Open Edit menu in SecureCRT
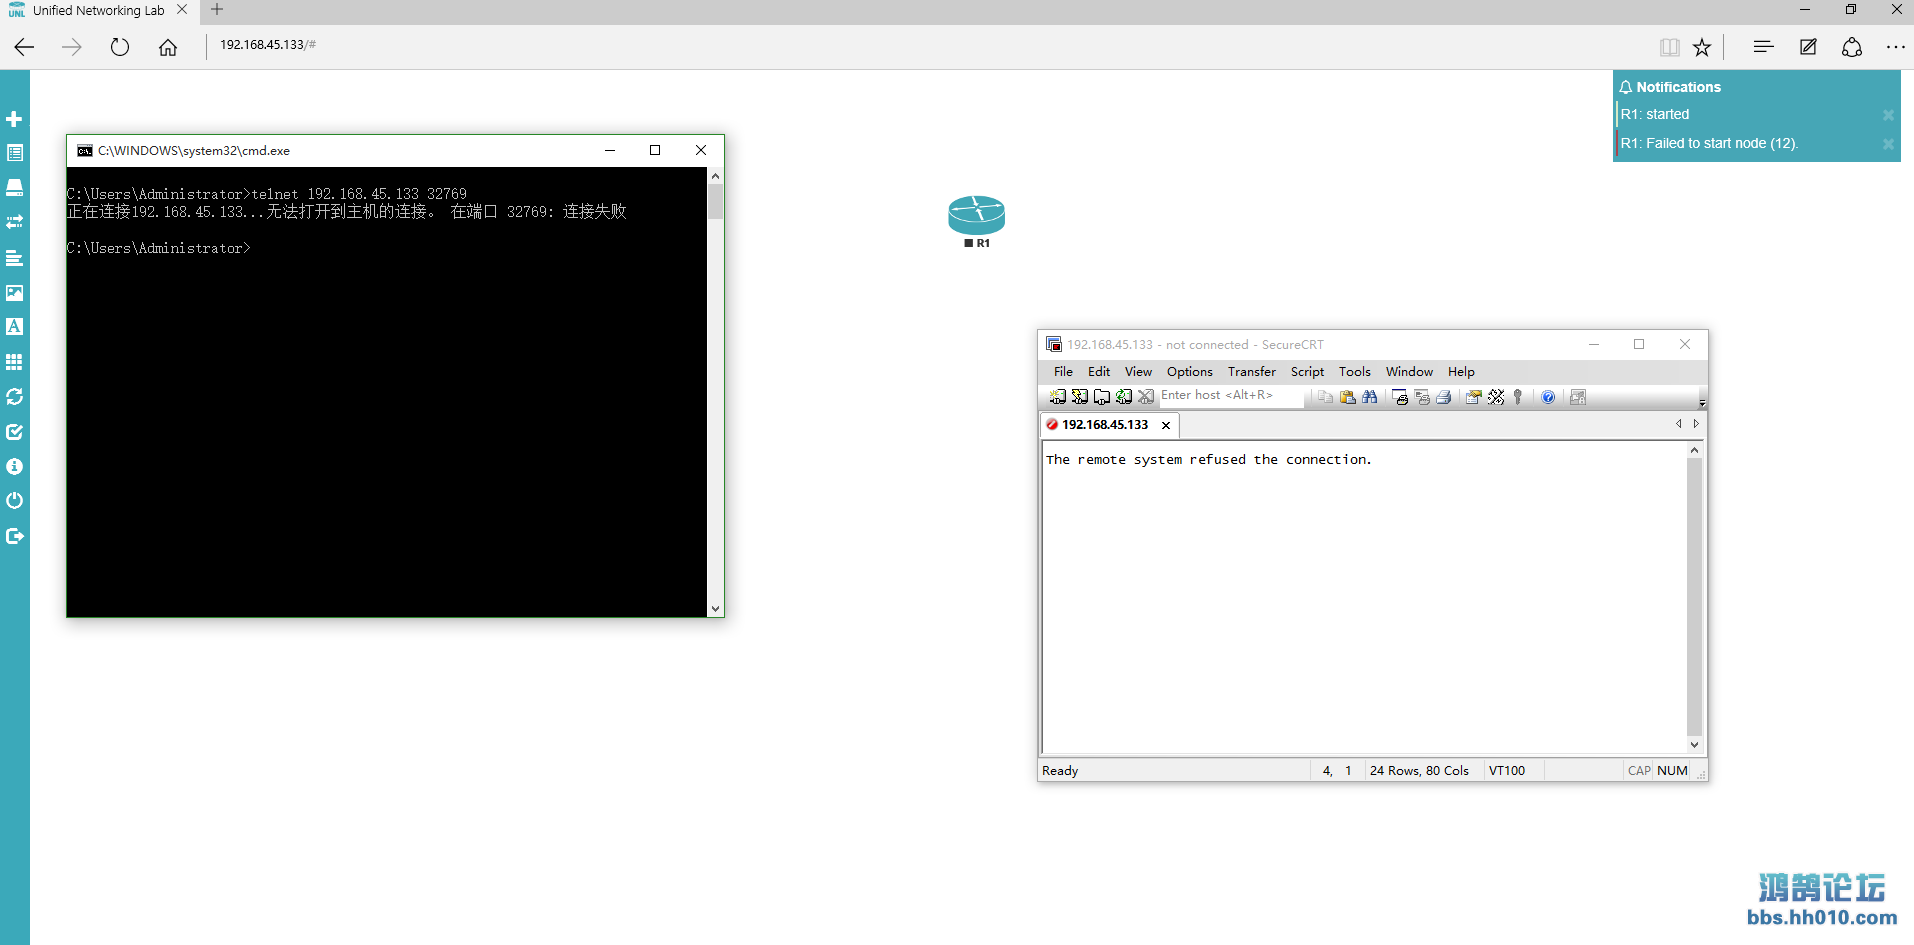The height and width of the screenshot is (945, 1914). tap(1099, 371)
